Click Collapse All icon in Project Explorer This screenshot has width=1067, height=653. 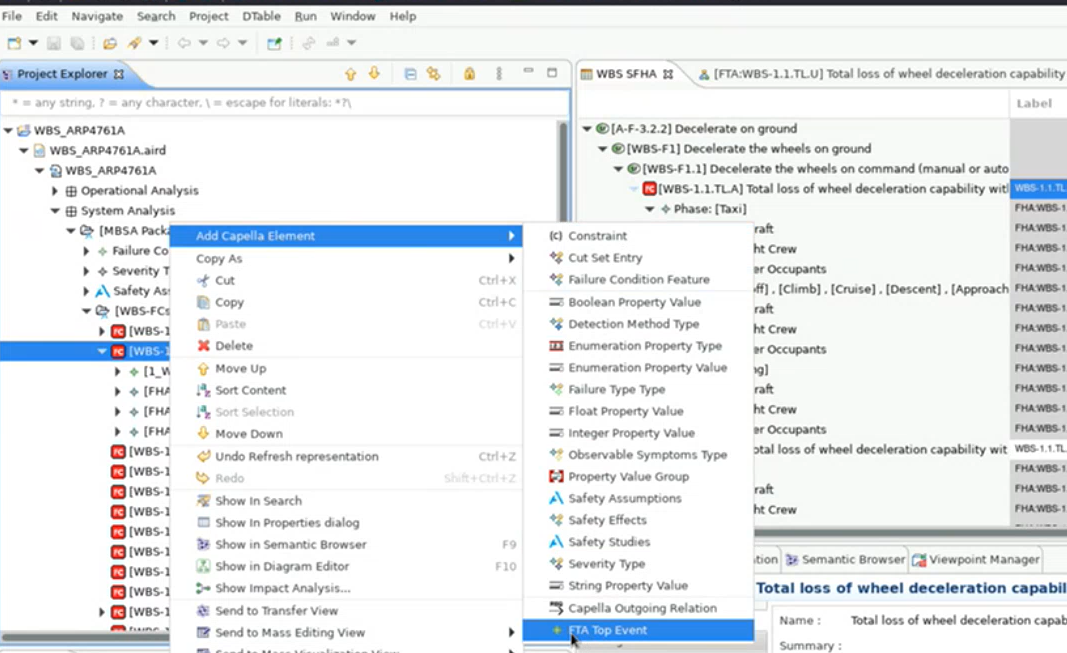coord(410,73)
